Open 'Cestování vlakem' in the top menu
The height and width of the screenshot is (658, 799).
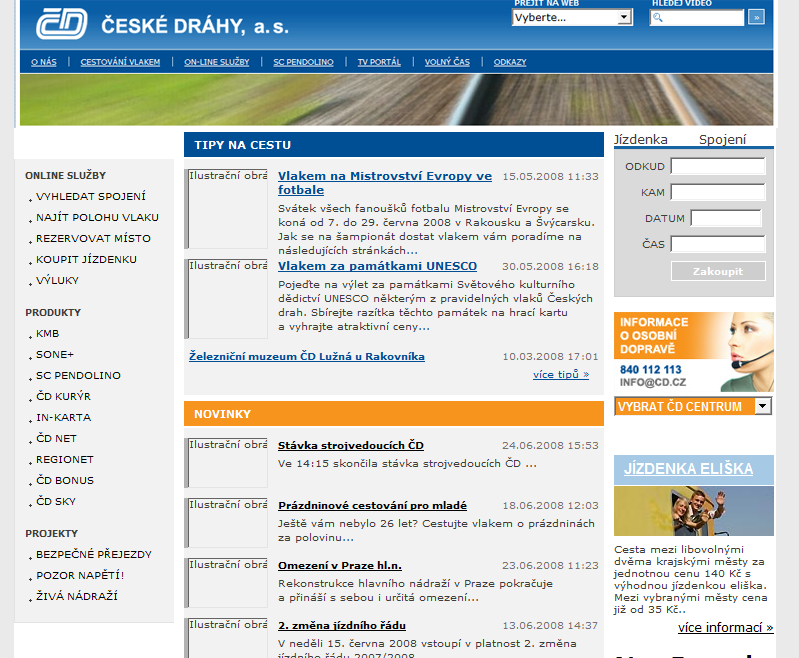point(120,62)
